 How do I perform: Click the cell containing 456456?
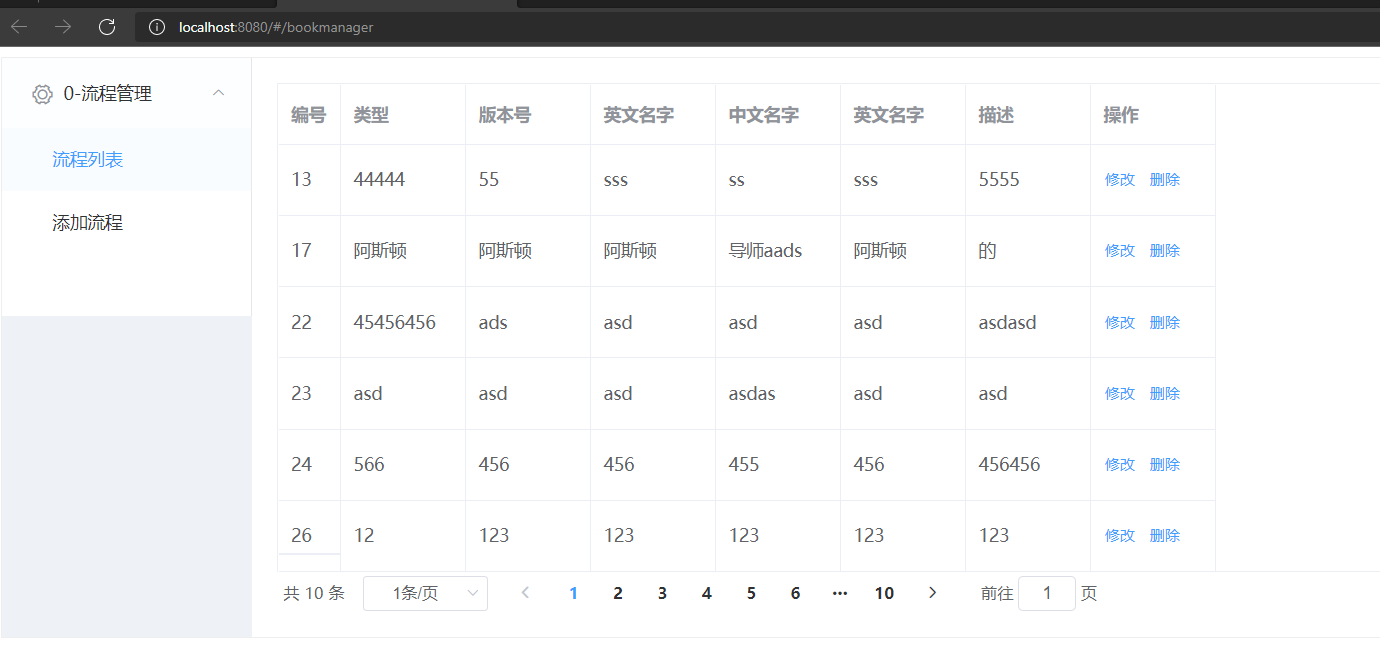(x=1028, y=465)
